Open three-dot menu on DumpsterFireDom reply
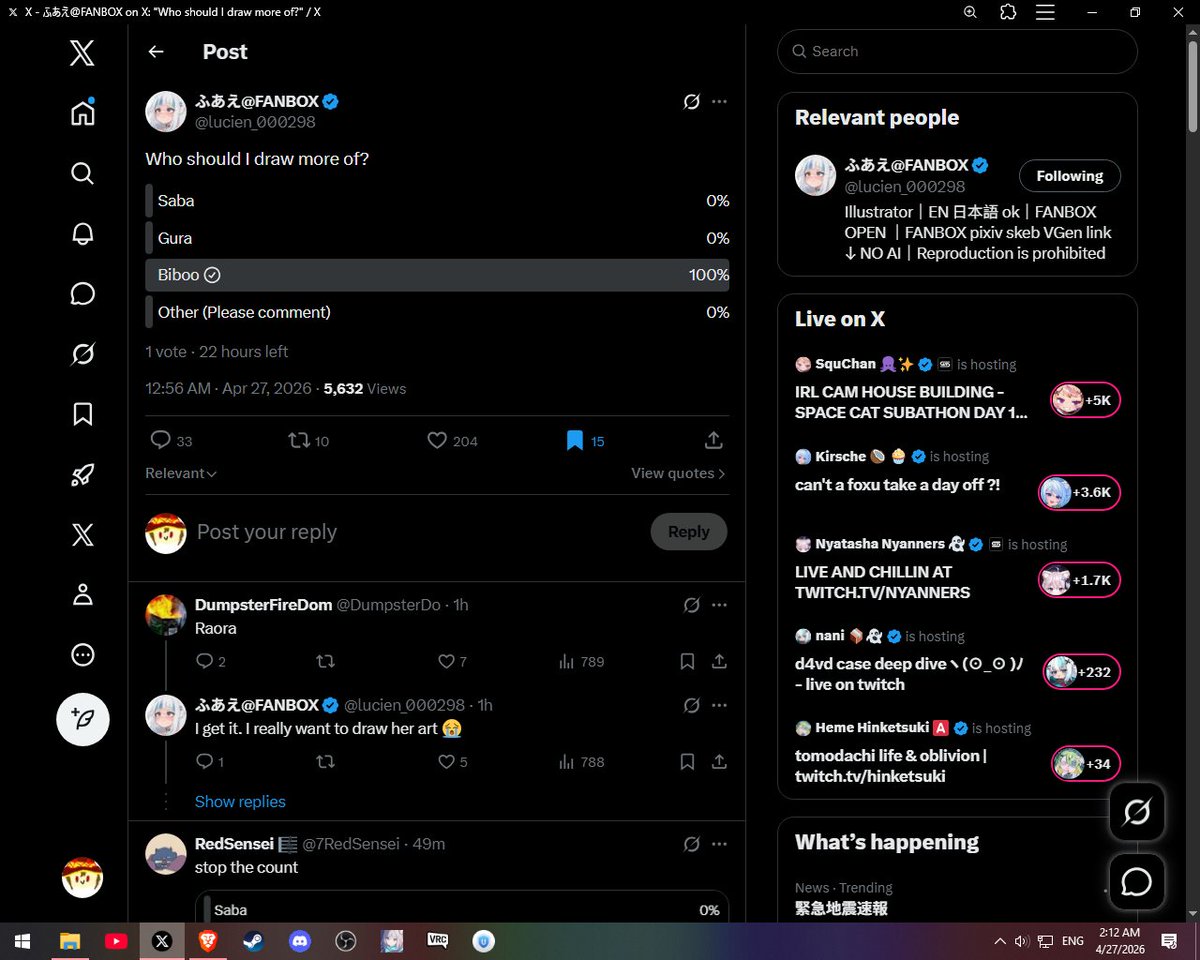1200x960 pixels. pos(719,605)
